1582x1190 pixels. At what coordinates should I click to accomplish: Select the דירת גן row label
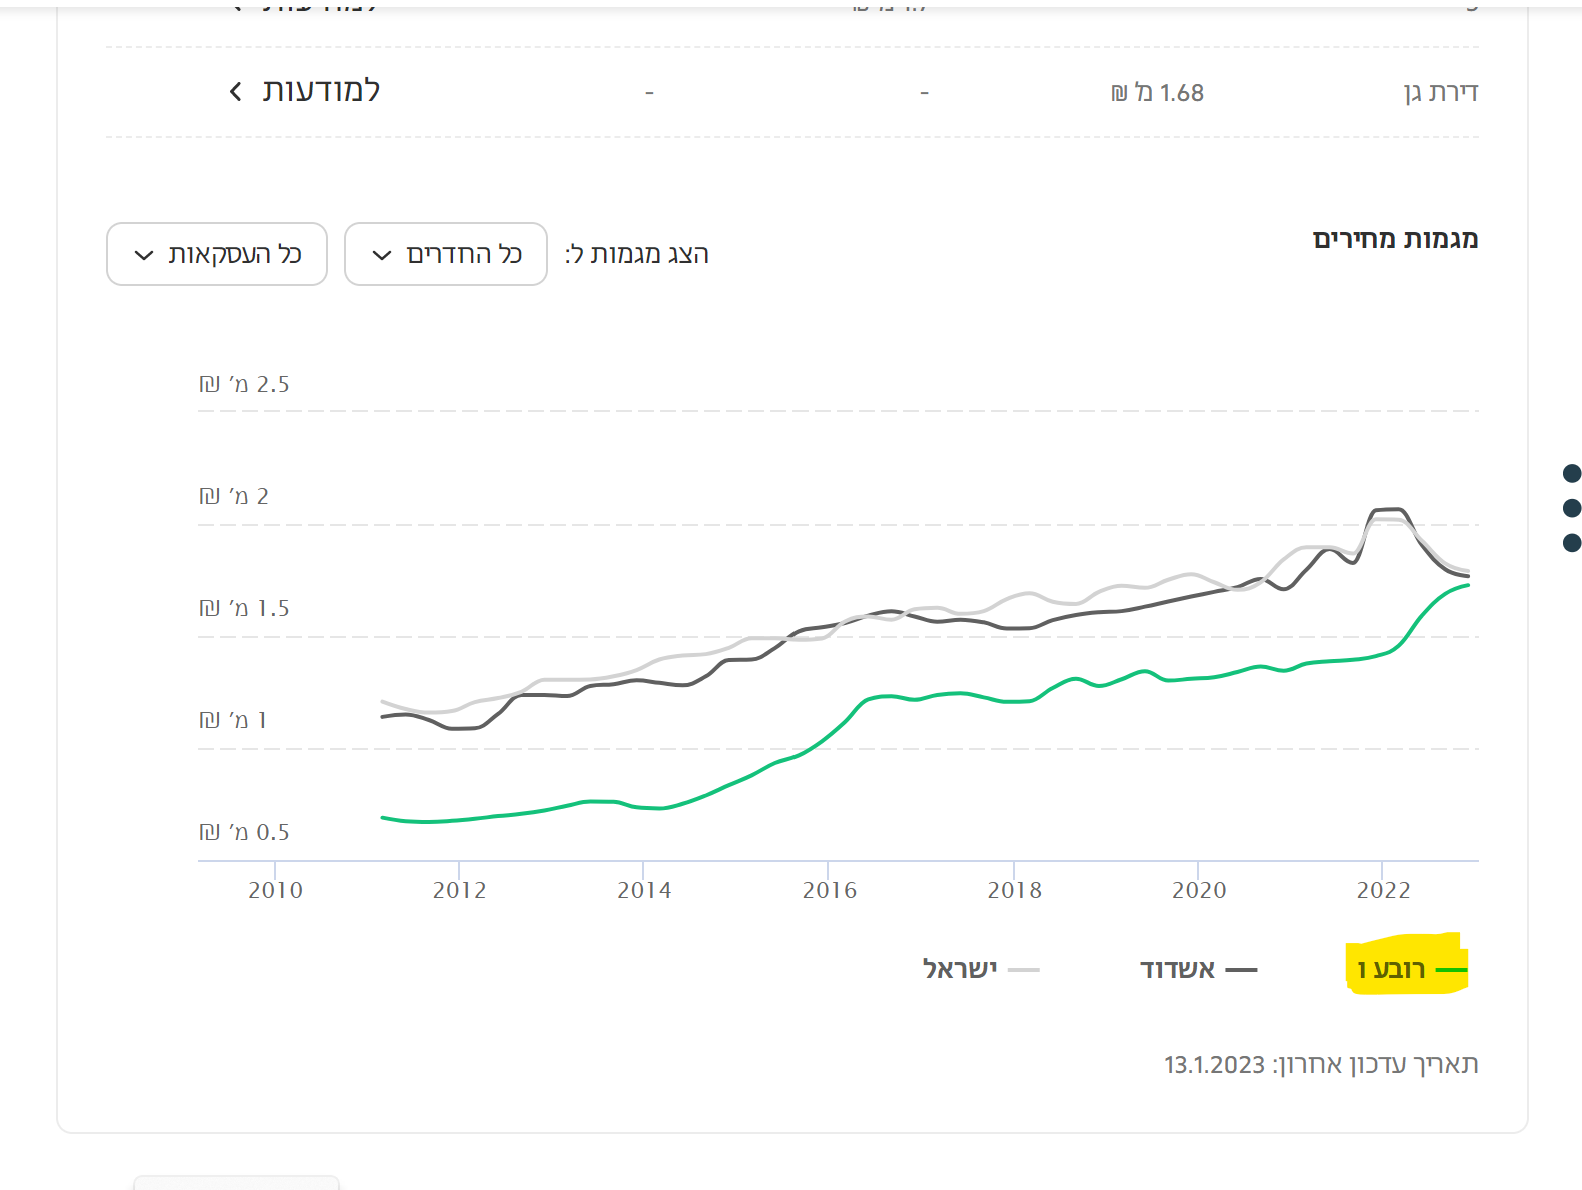coord(1440,93)
